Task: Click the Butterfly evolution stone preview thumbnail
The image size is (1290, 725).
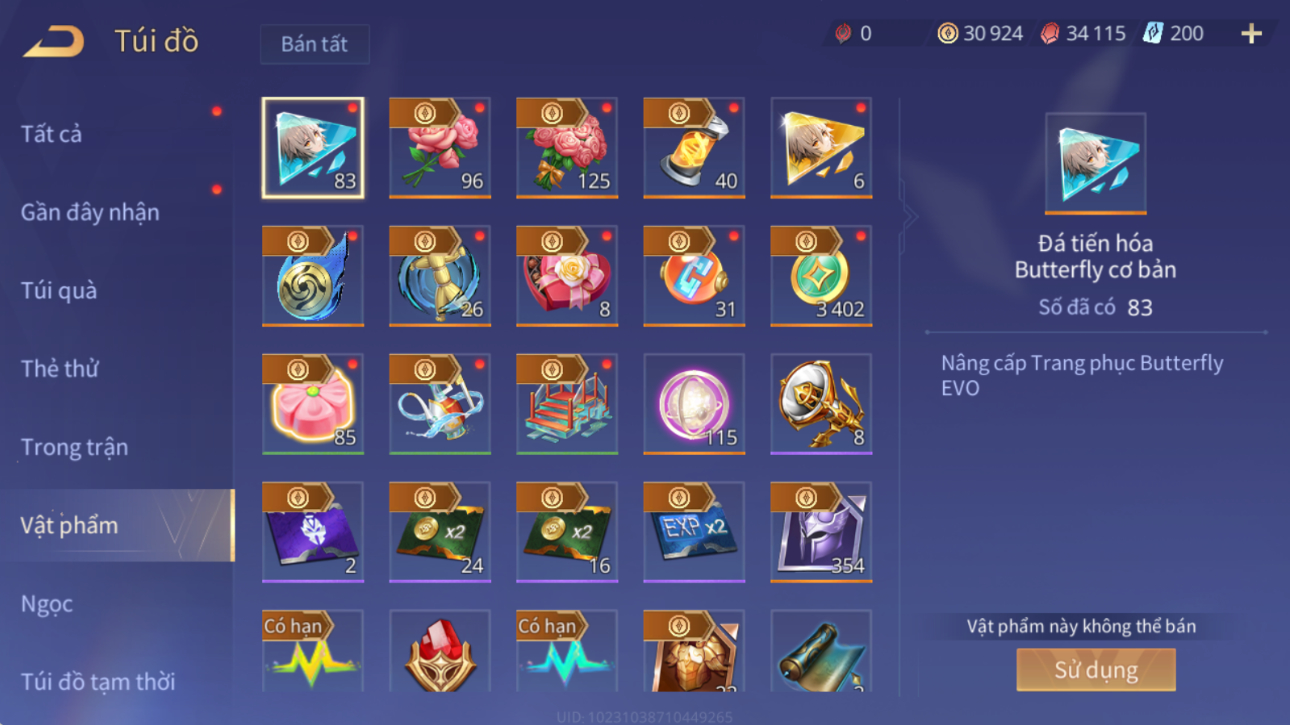Action: click(x=1096, y=164)
